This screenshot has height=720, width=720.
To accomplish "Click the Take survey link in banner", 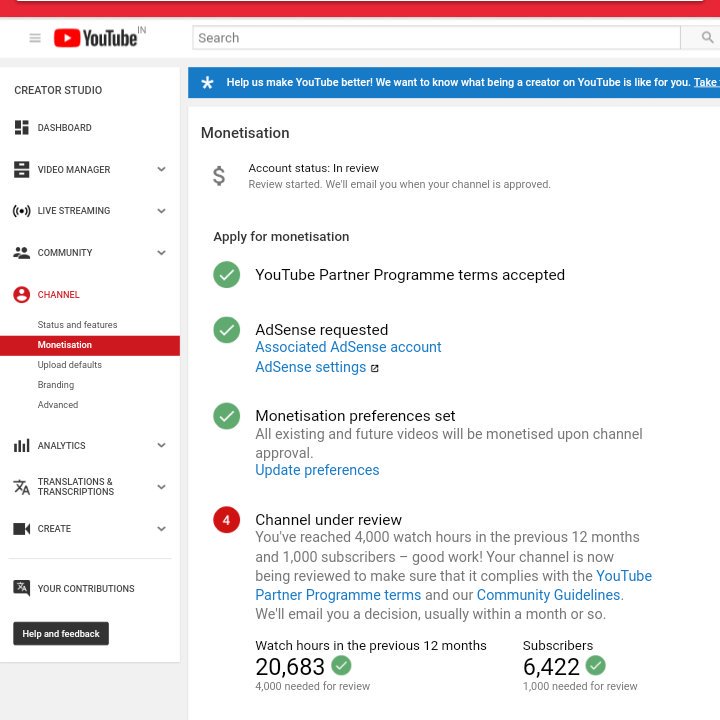I will pos(706,82).
